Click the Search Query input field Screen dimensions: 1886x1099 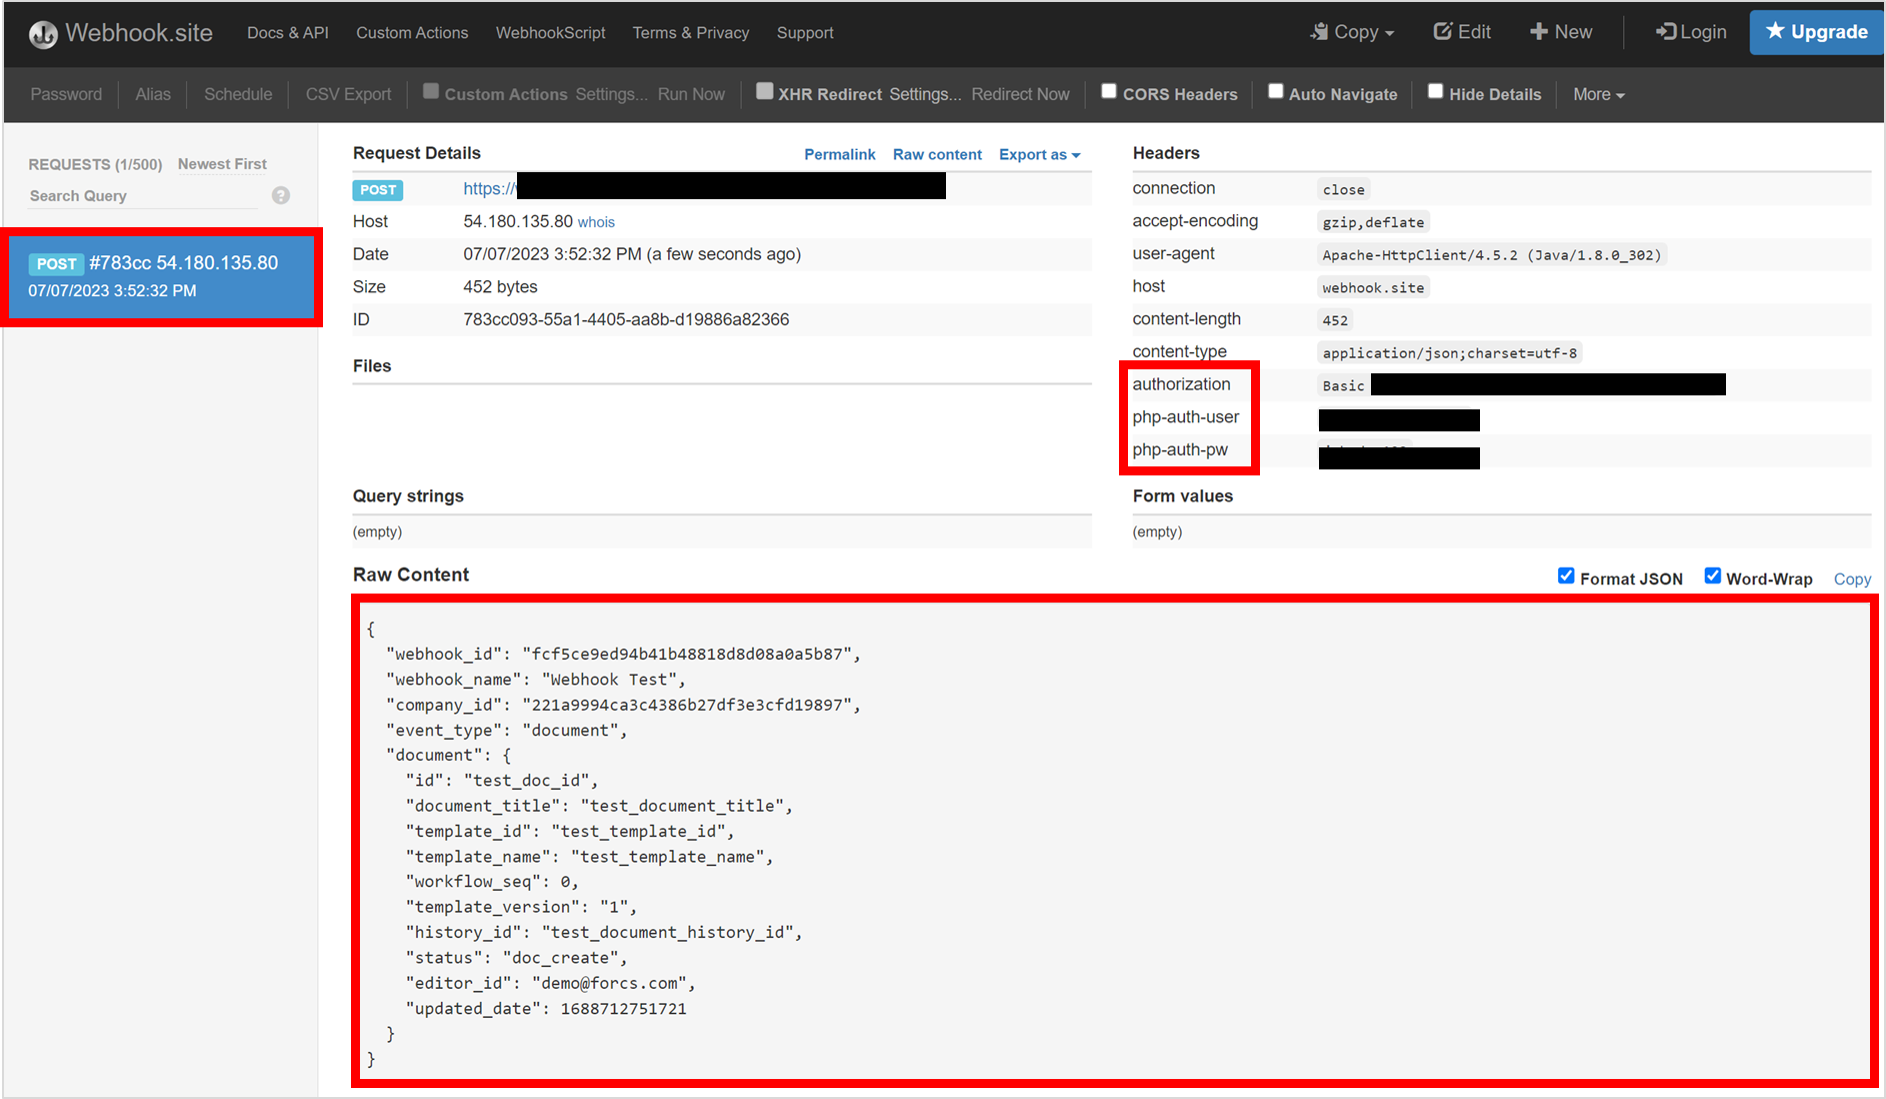[143, 196]
